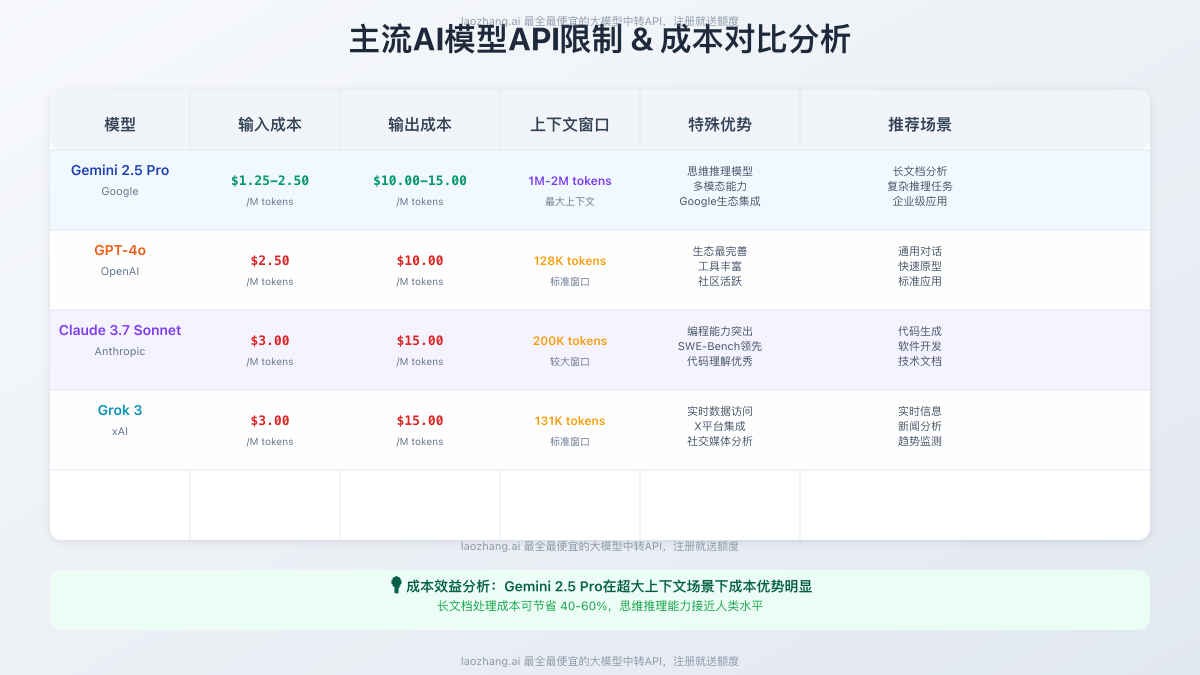The image size is (1200, 675).
Task: Select the Claude 3.7 Sonnet model name
Action: (120, 330)
